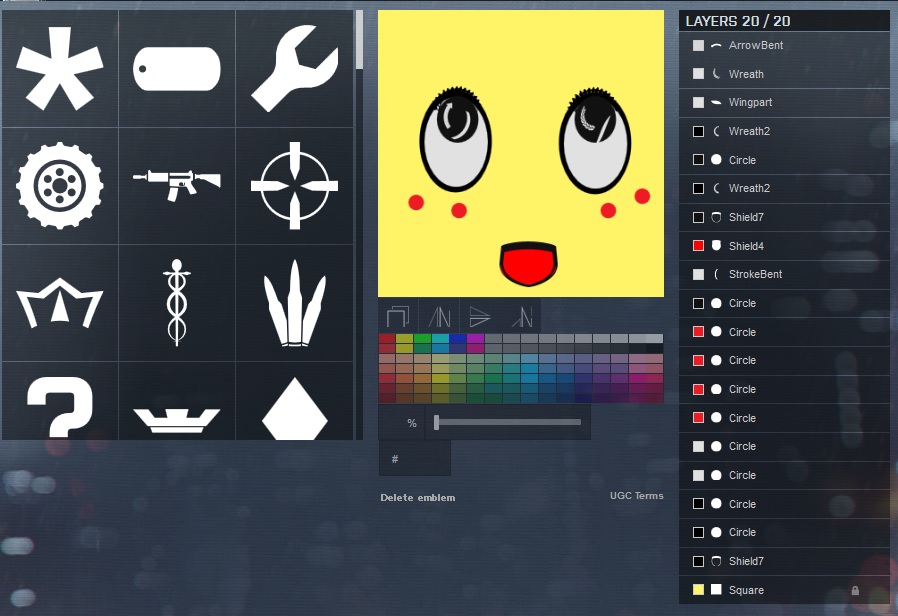Add the gear wheel shape
The image size is (898, 616).
click(x=60, y=185)
